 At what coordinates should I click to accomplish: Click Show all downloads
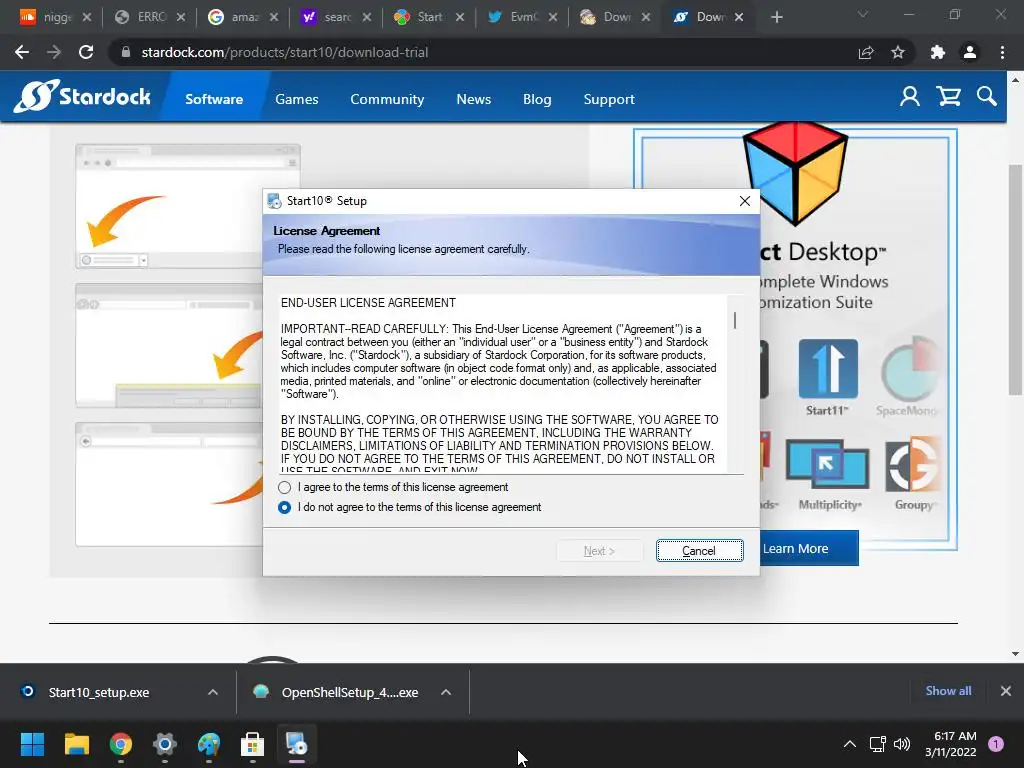click(948, 691)
